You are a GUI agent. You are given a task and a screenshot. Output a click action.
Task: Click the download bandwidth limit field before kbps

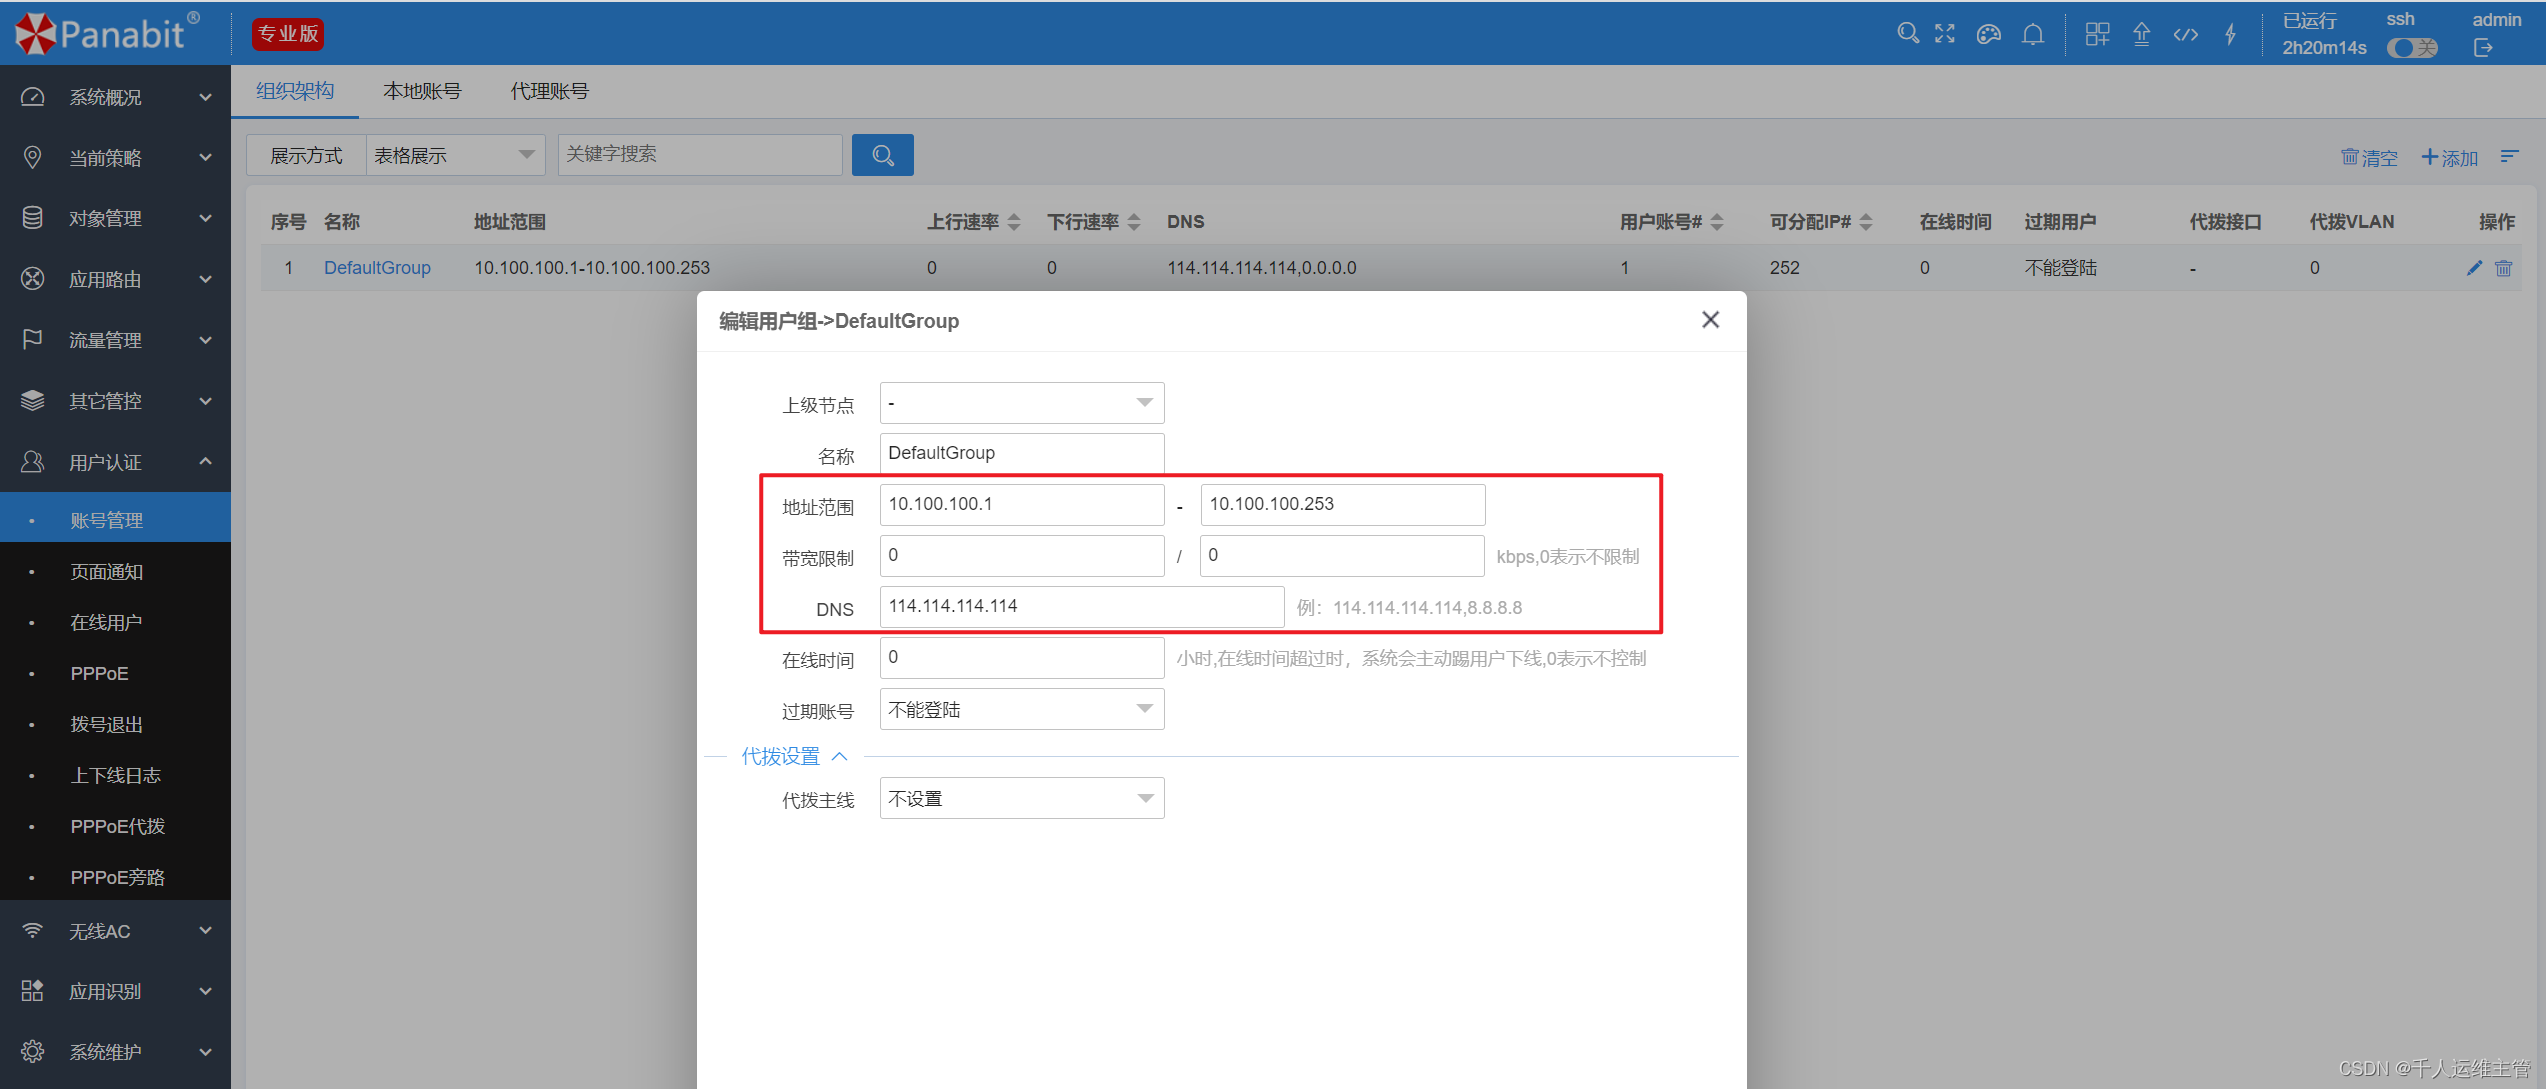tap(1342, 555)
